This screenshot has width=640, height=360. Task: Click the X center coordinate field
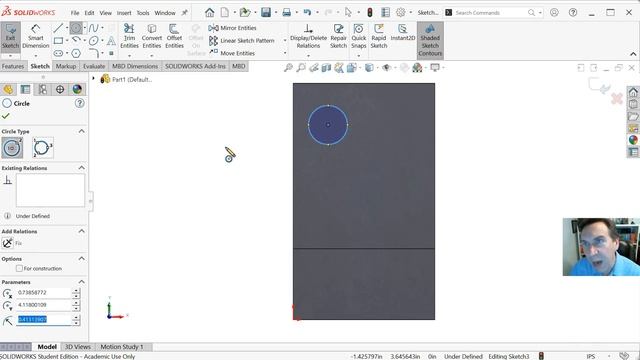(44, 293)
